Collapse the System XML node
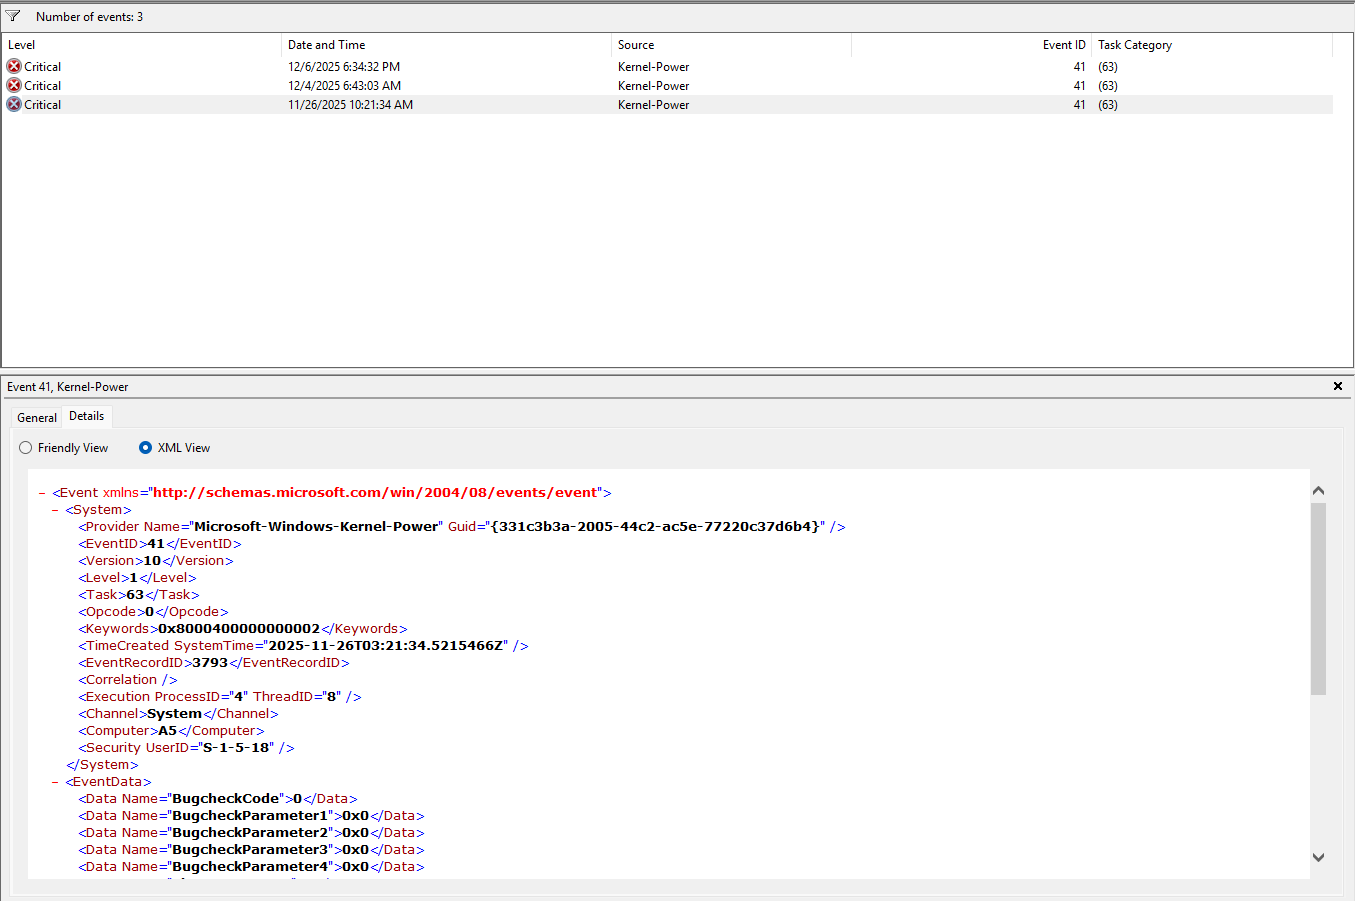This screenshot has width=1355, height=901. tap(55, 510)
